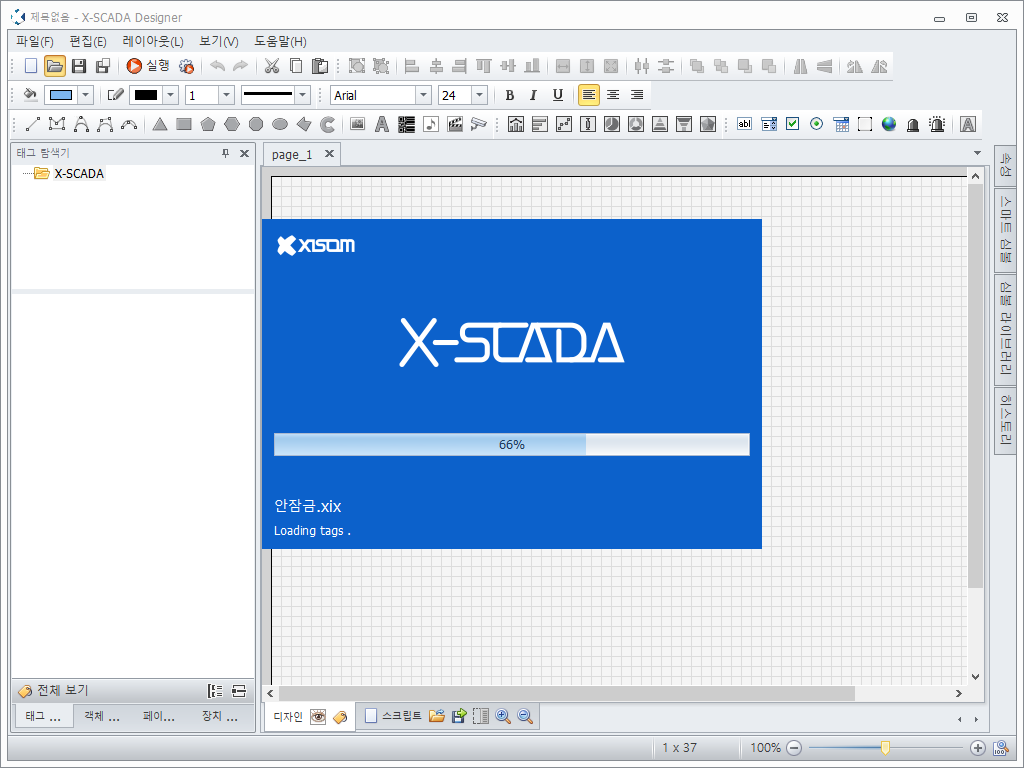This screenshot has width=1024, height=768.
Task: Insert a funnel chart object
Action: pos(684,124)
